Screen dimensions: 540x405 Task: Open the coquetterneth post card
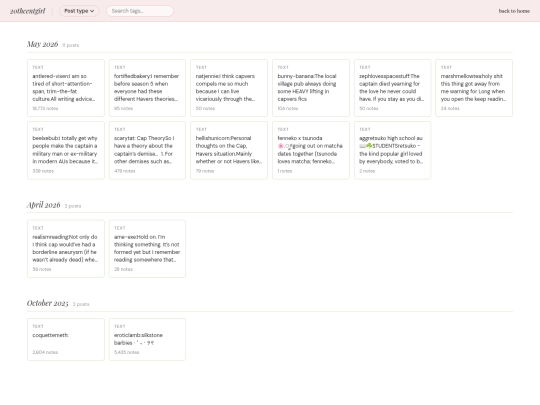(66, 340)
